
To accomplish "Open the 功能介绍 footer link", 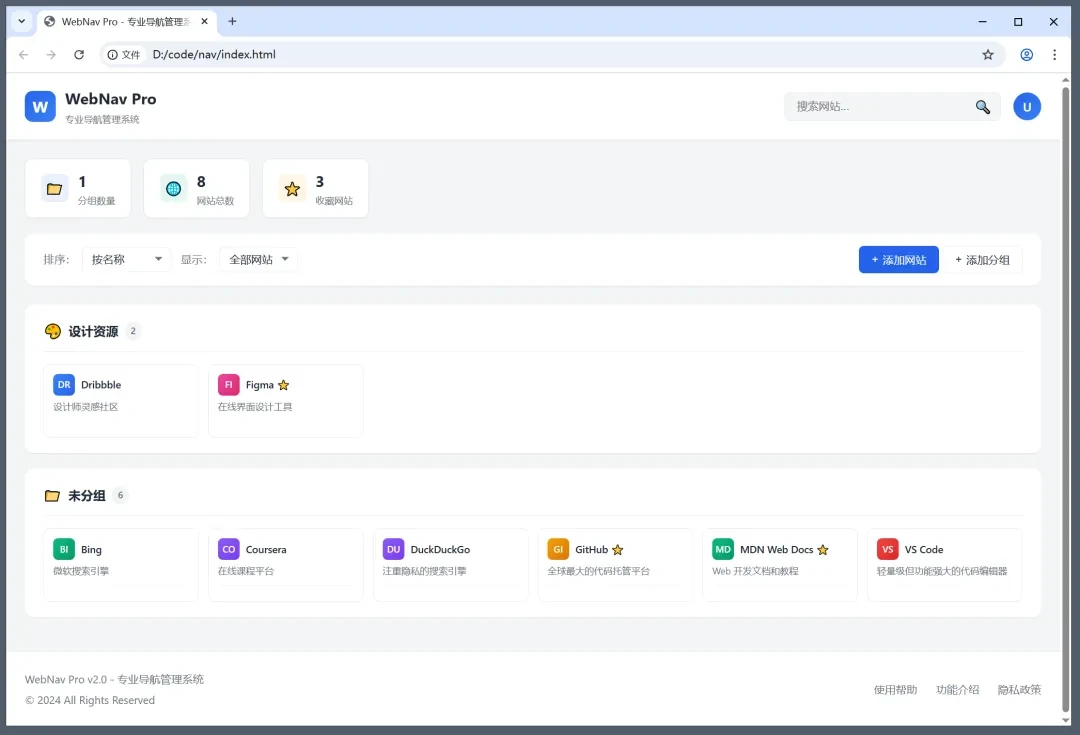I will [957, 690].
